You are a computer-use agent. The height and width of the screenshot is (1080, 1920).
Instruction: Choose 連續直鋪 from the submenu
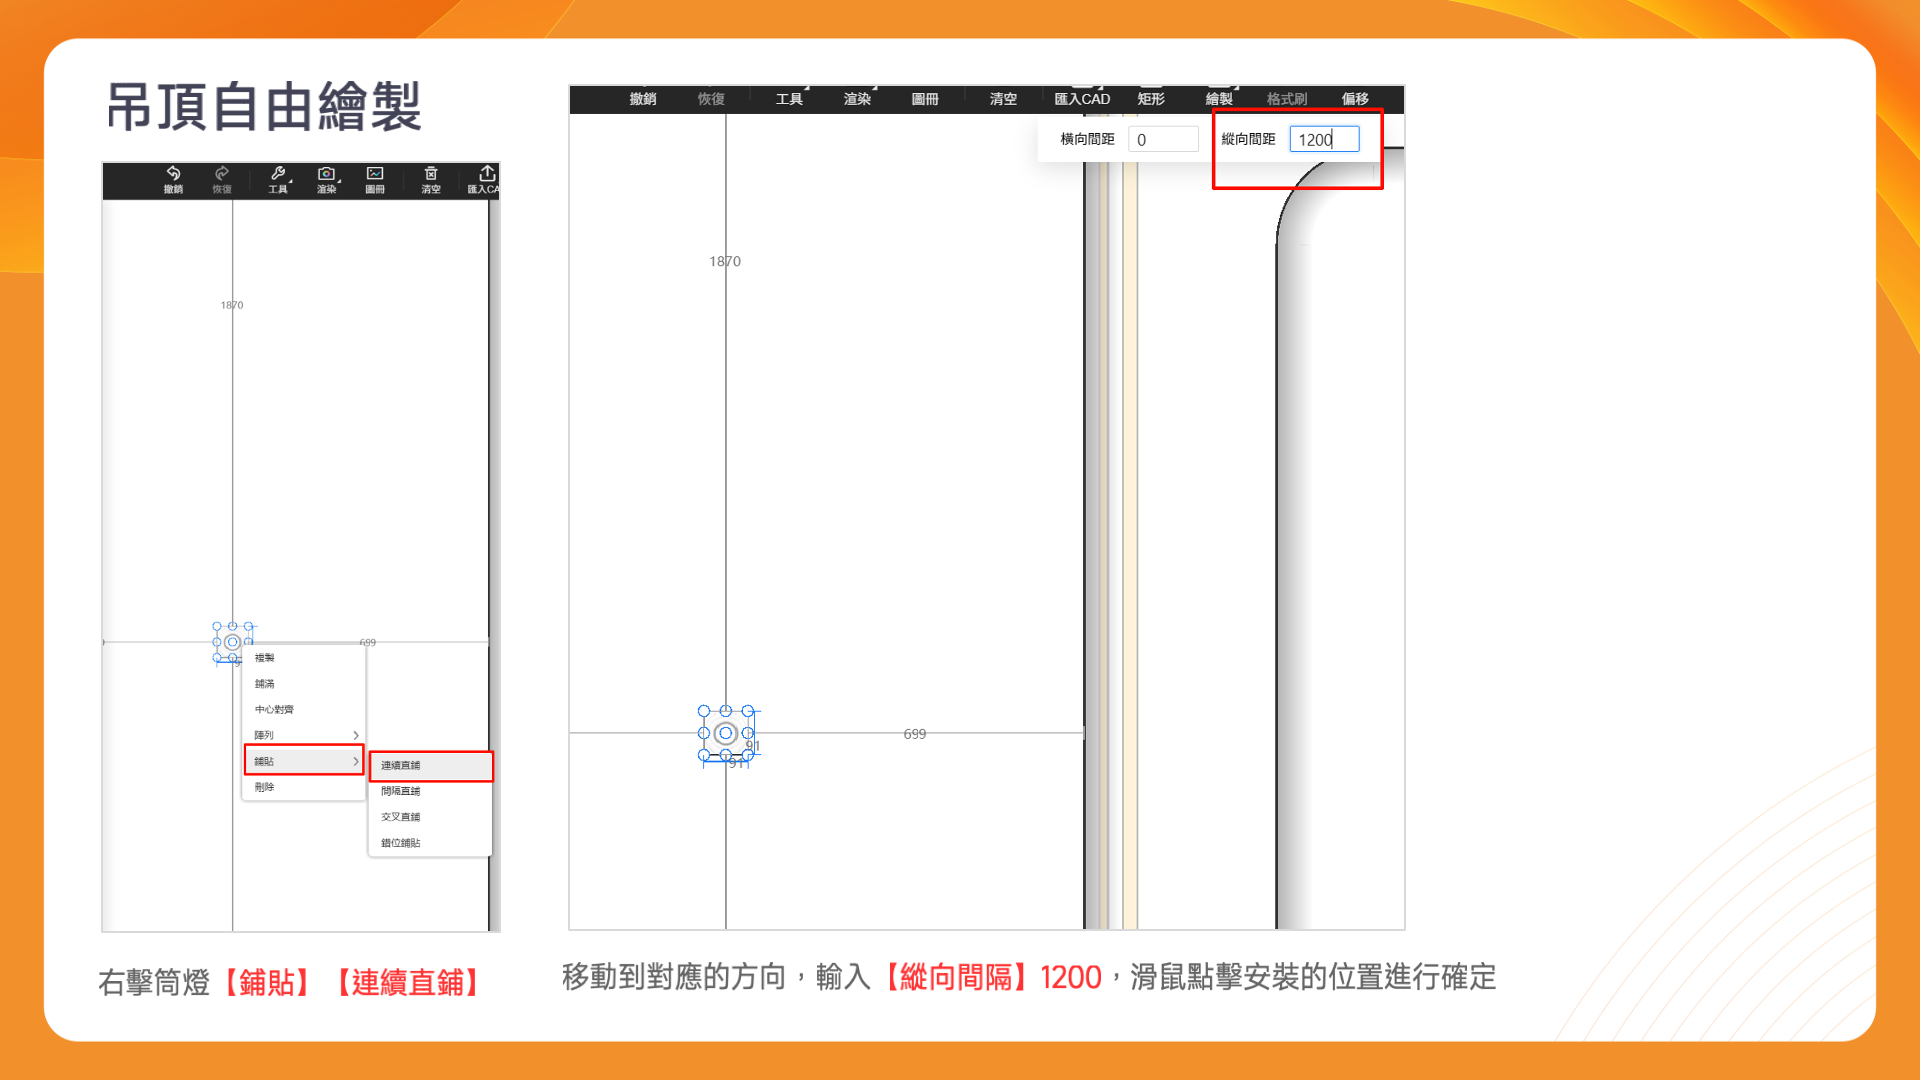point(401,765)
